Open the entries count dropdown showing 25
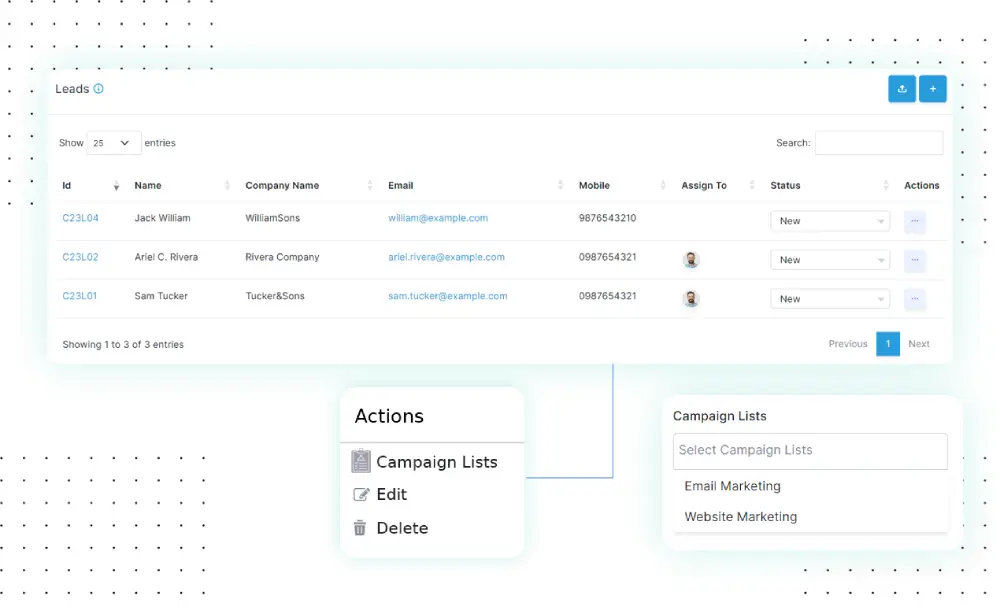Screen dimensions: 1000x614 [x=113, y=143]
